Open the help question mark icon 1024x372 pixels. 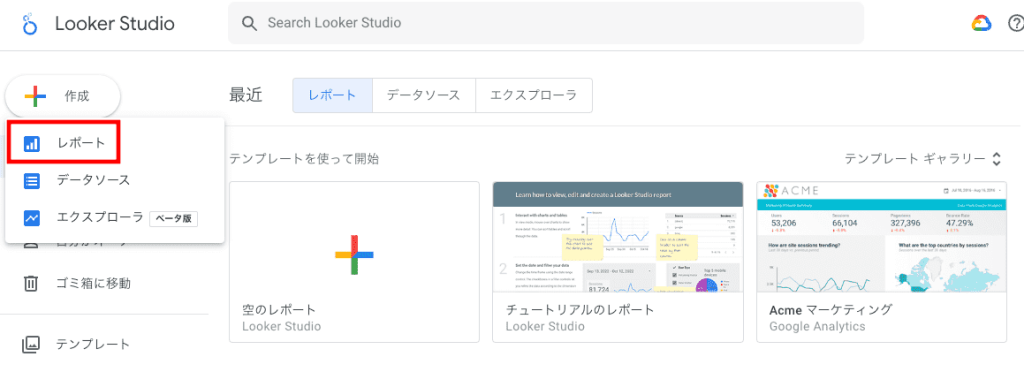click(x=1016, y=23)
